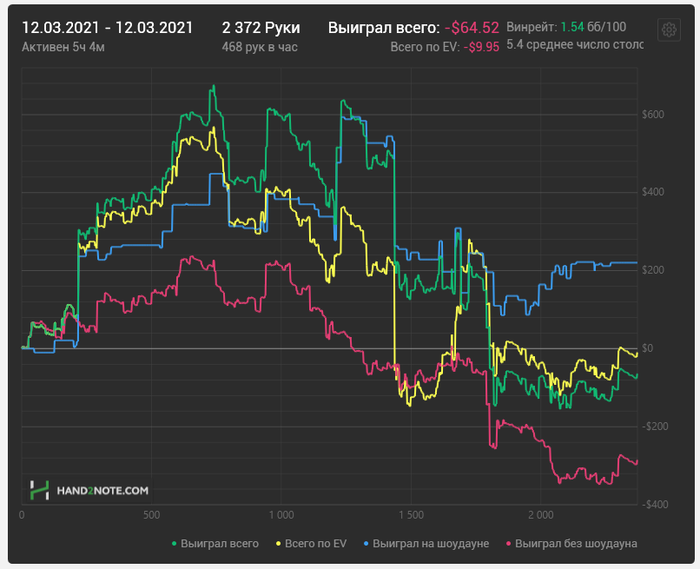
Task: Click the 1 500 hands x-axis label
Action: (411, 515)
